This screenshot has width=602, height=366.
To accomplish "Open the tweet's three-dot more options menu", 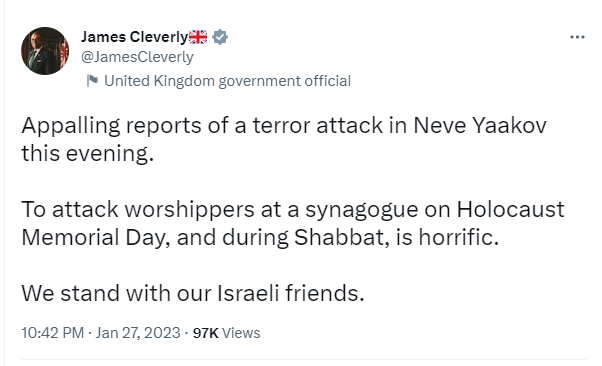I will pos(577,37).
